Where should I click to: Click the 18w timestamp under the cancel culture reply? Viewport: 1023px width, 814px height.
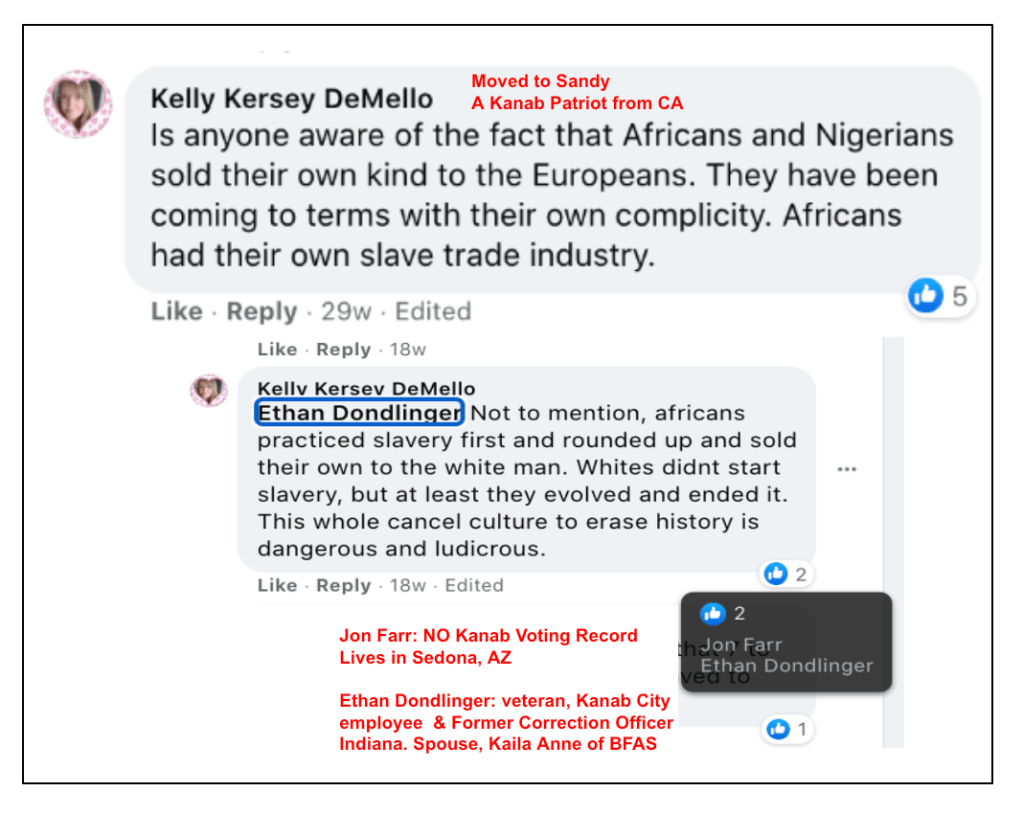click(408, 585)
